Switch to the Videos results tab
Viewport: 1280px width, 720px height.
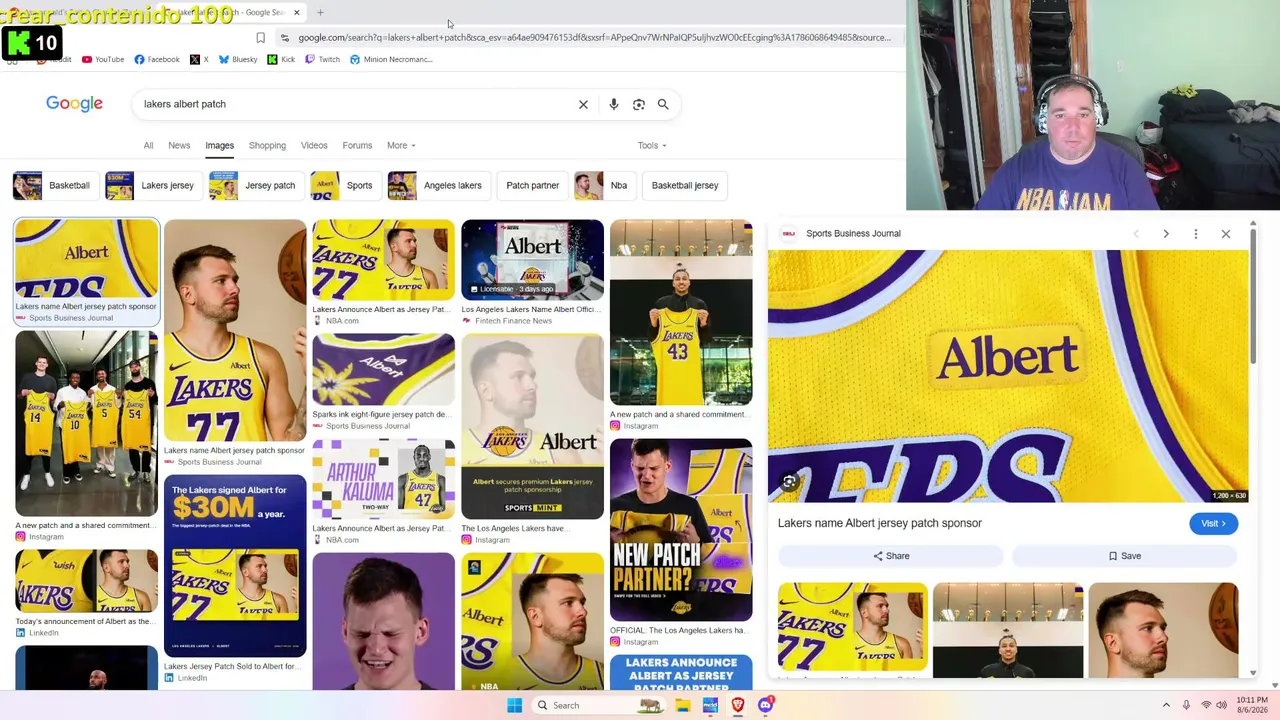[x=314, y=146]
